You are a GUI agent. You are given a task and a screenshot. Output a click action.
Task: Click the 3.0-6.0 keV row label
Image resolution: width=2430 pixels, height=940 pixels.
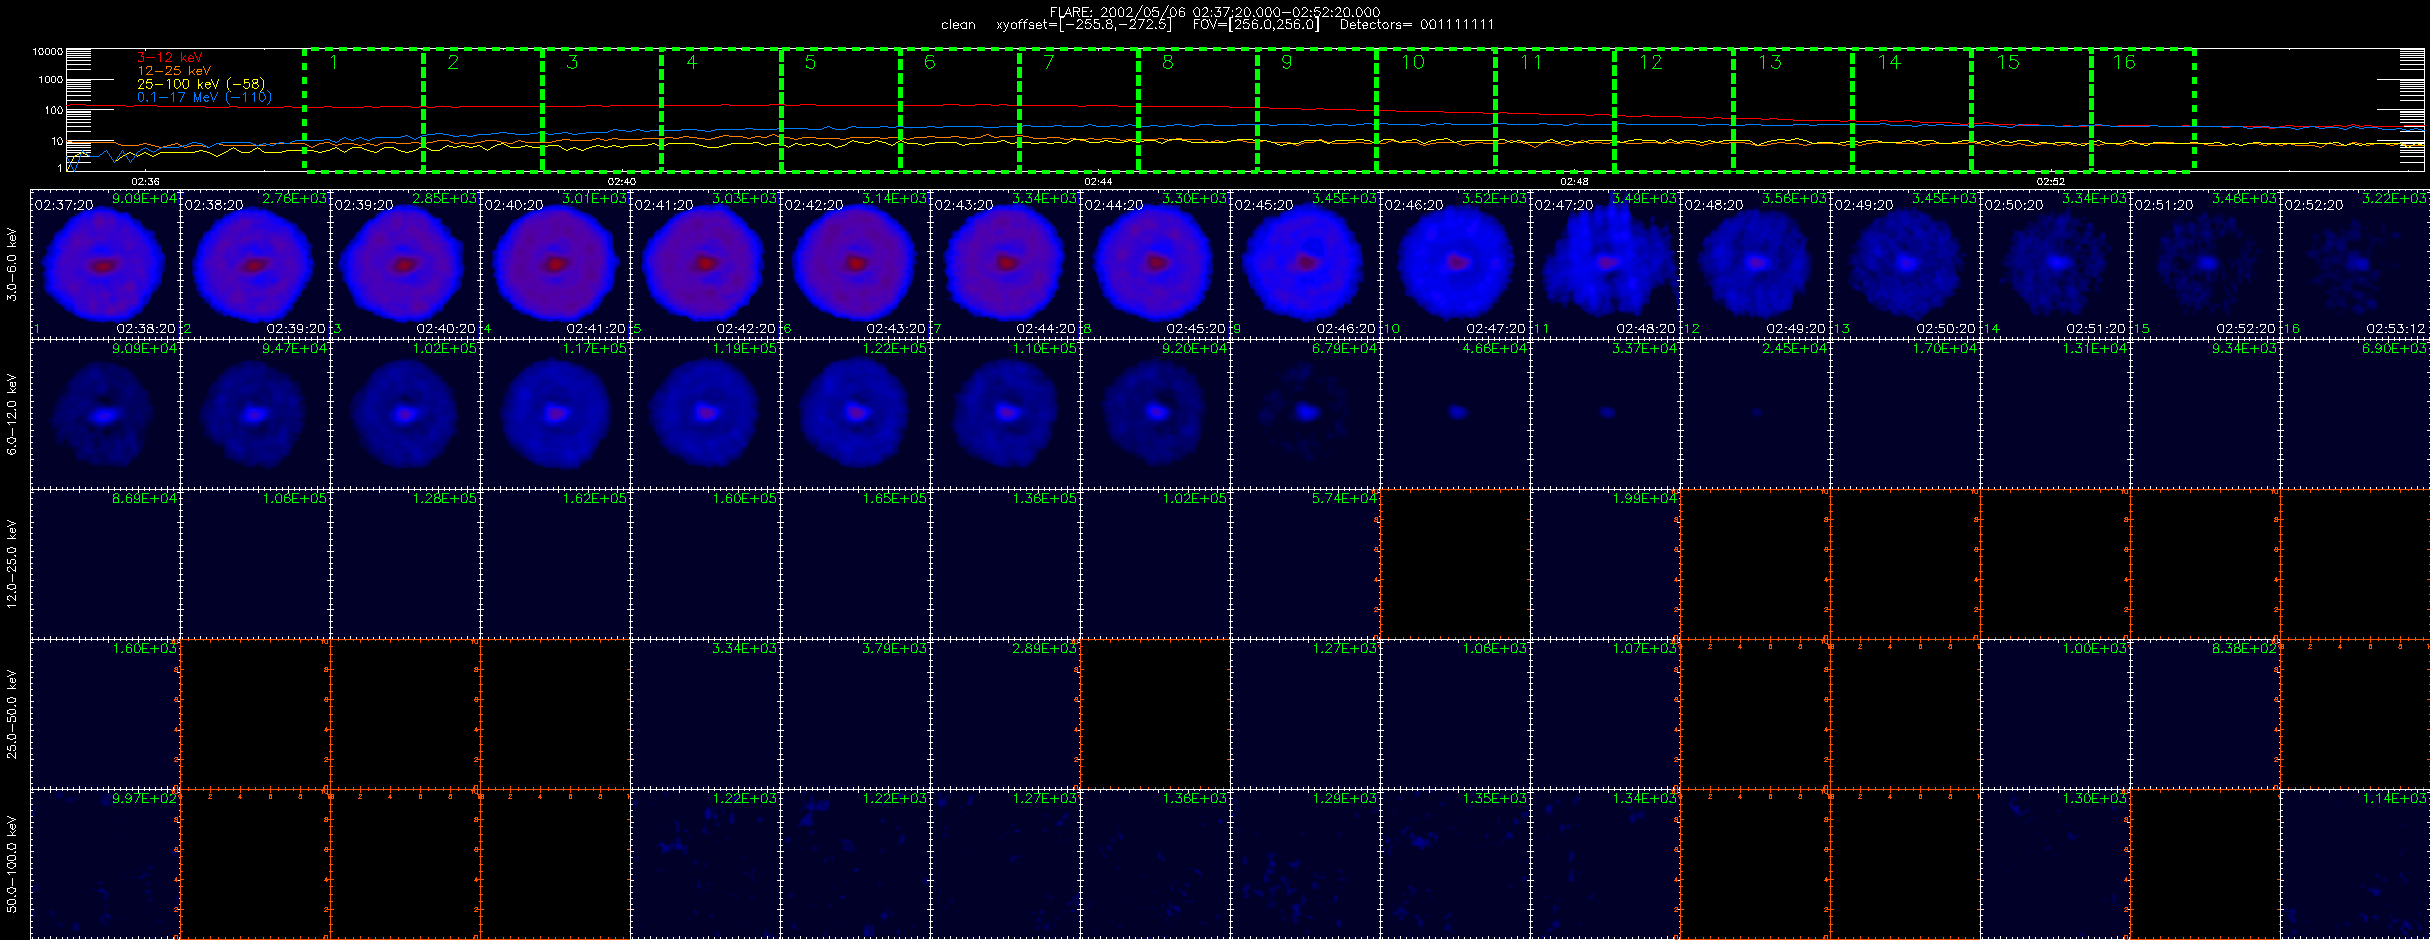[x=12, y=264]
